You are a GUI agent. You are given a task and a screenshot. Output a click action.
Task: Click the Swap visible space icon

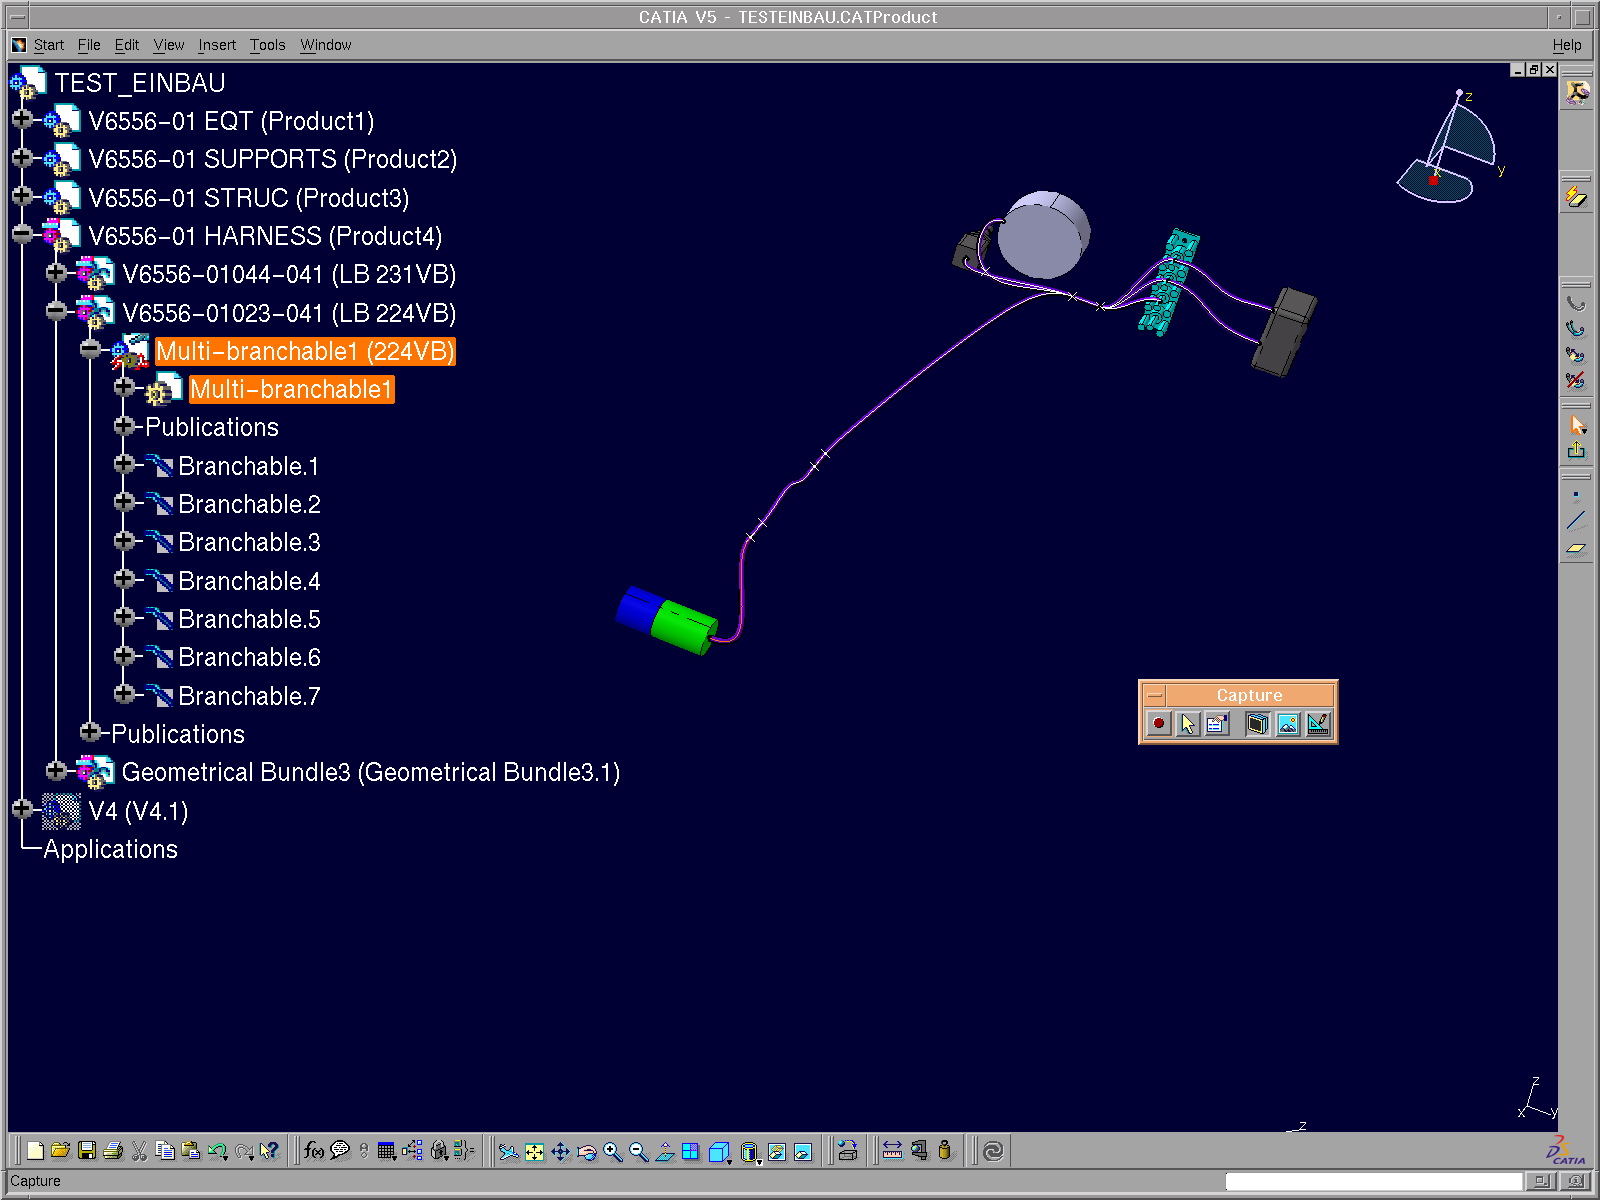click(x=803, y=1152)
